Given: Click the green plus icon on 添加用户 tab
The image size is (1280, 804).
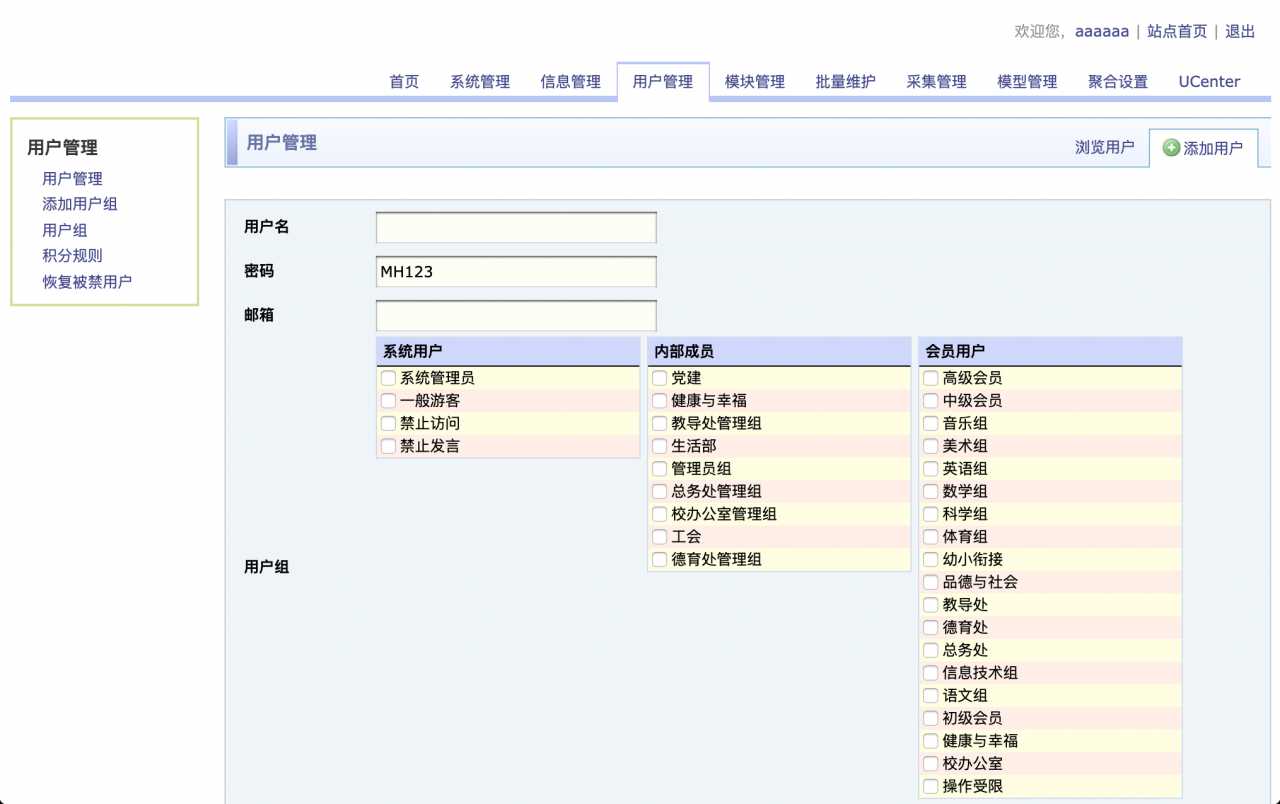Looking at the screenshot, I should 1171,147.
